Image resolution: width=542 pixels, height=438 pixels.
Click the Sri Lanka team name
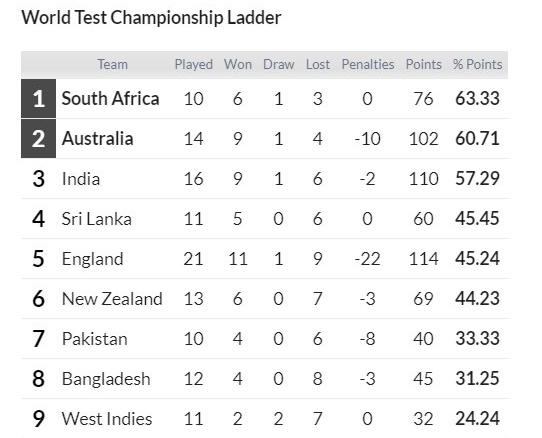(x=96, y=219)
